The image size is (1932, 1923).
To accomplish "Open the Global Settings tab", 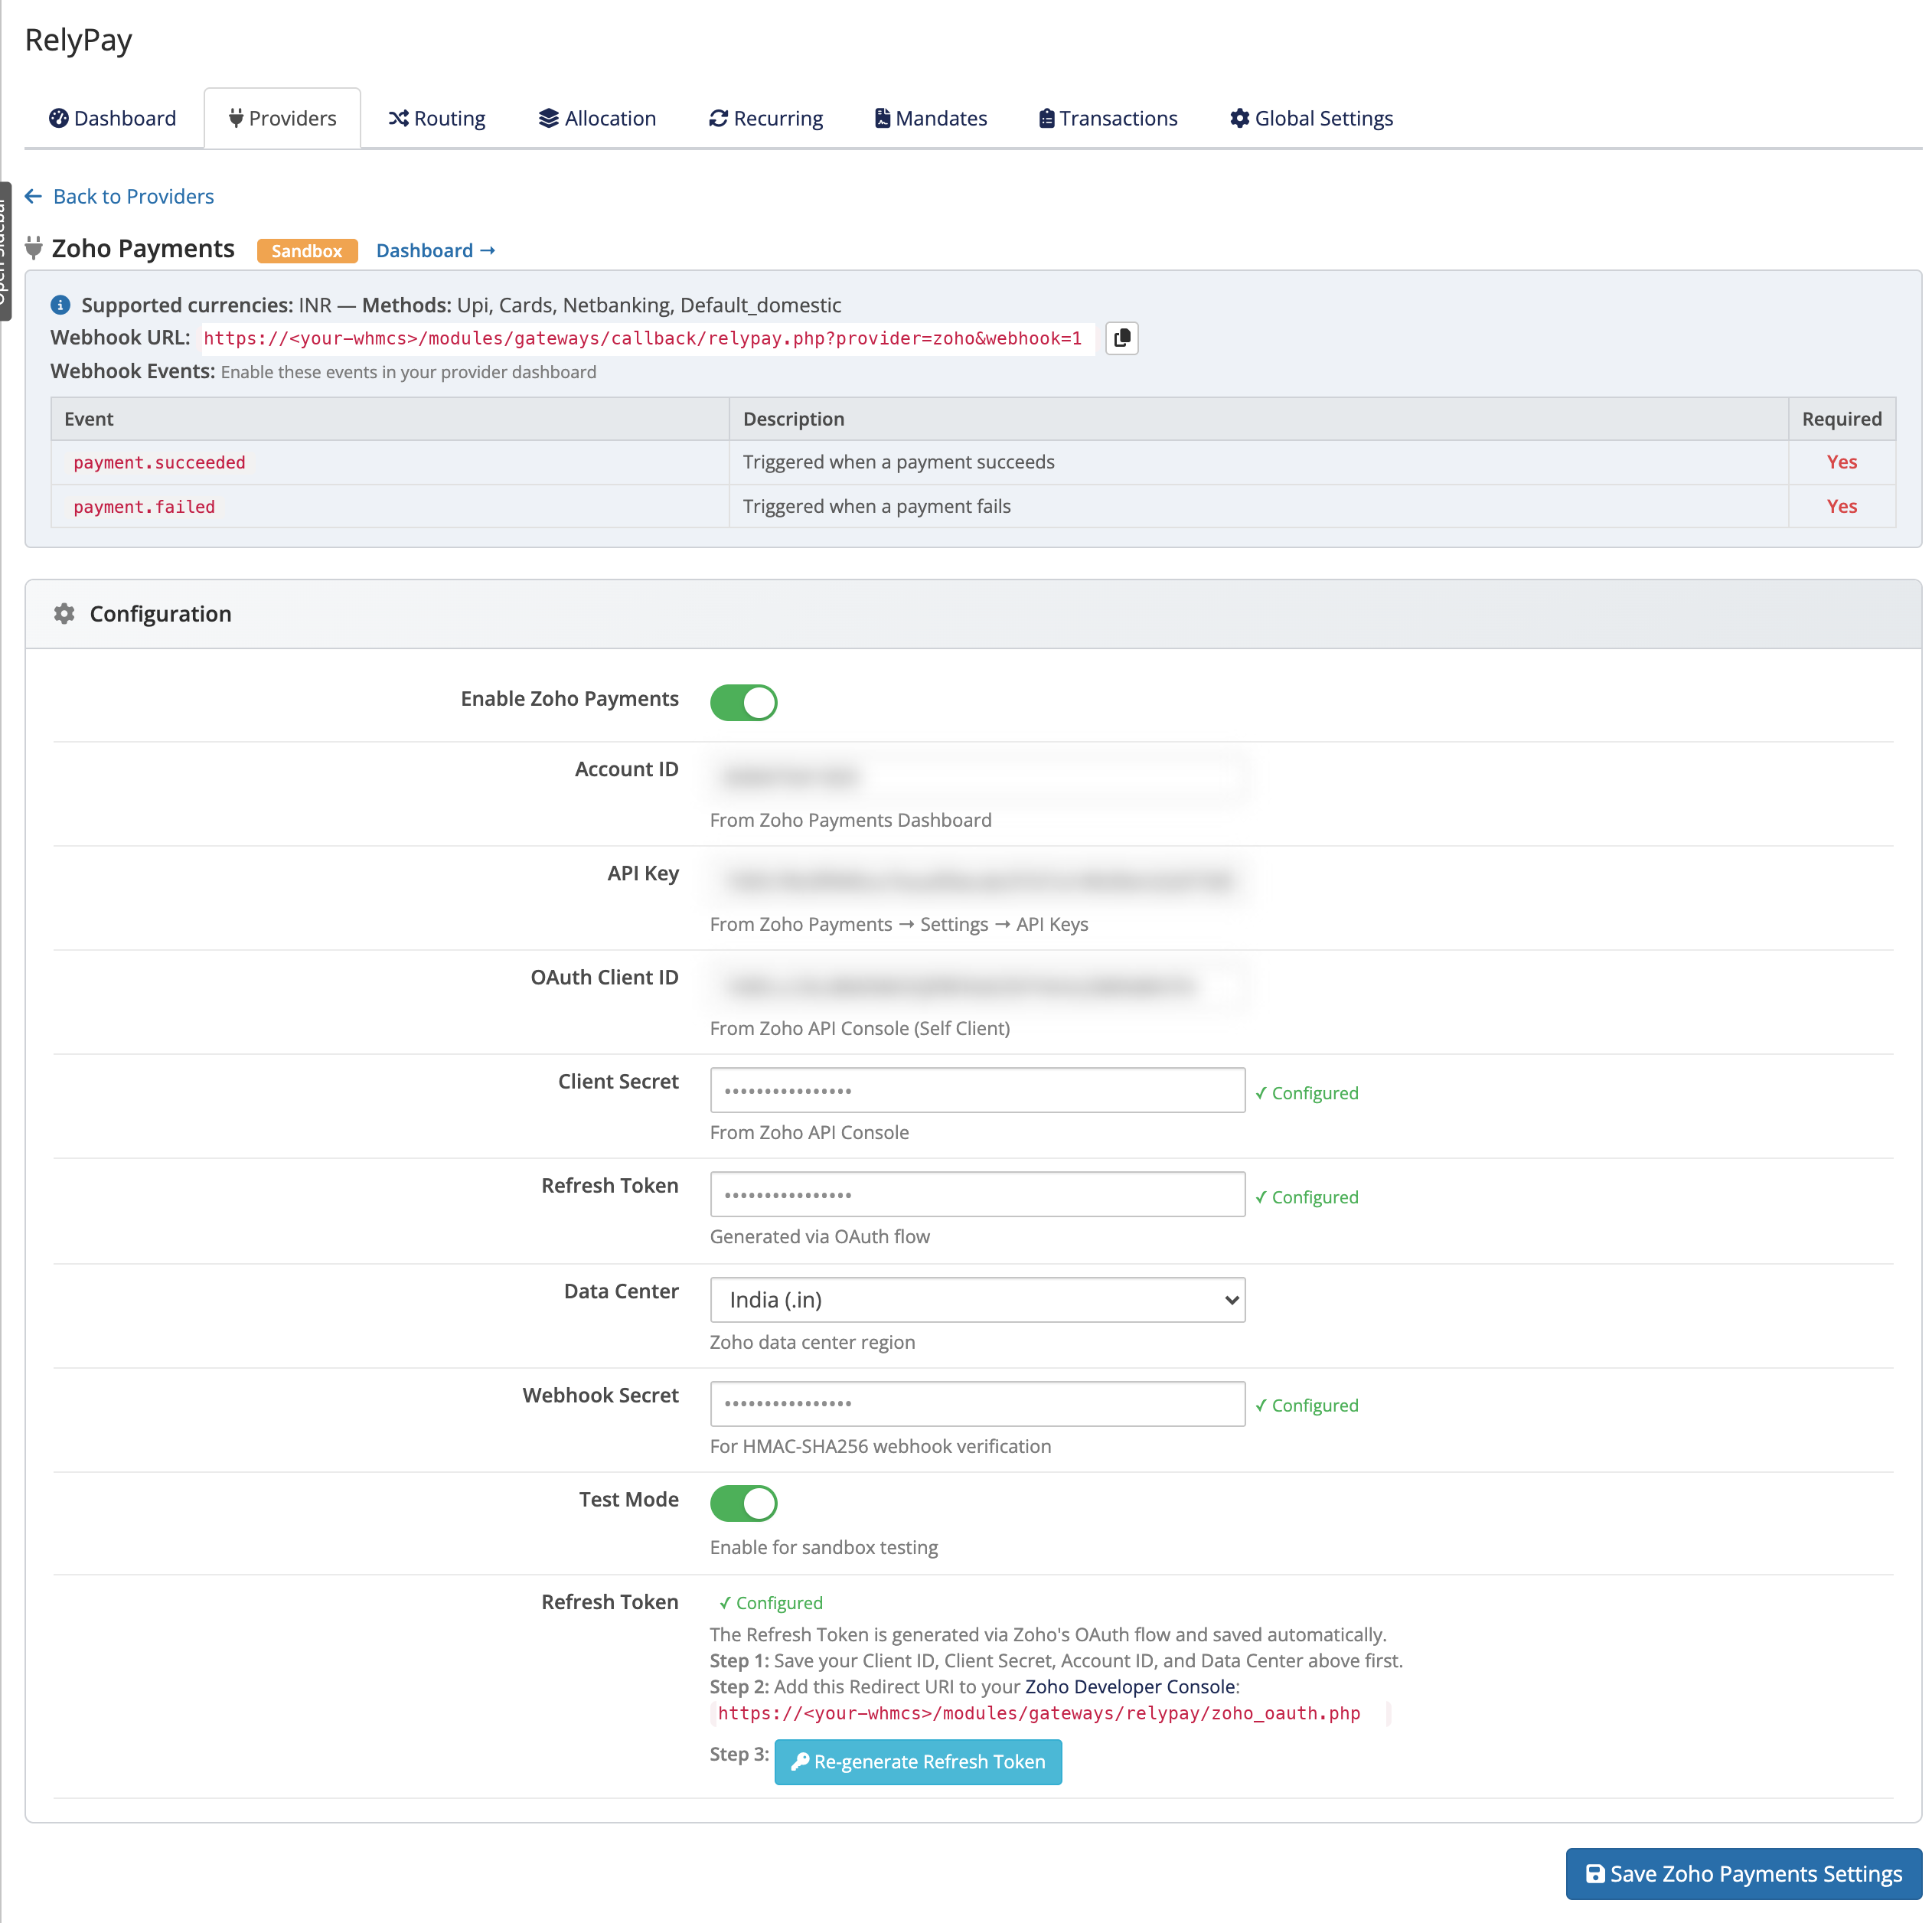I will (1311, 118).
